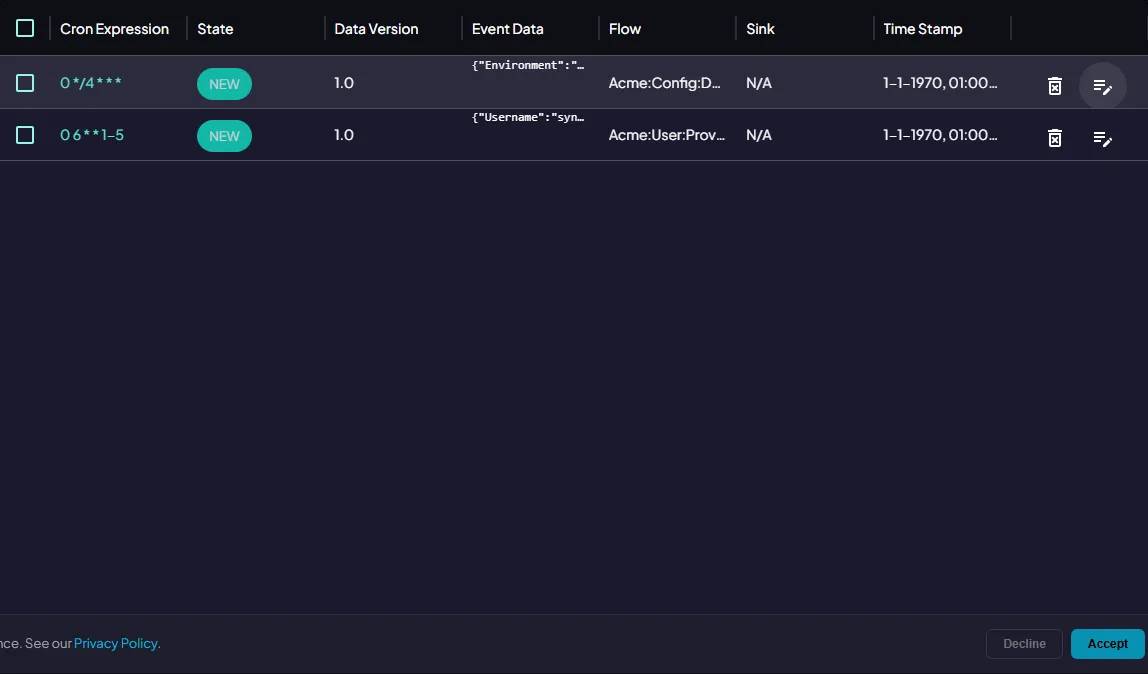Image resolution: width=1148 pixels, height=674 pixels.
Task: Sort by Time Stamp column header
Action: (x=922, y=29)
